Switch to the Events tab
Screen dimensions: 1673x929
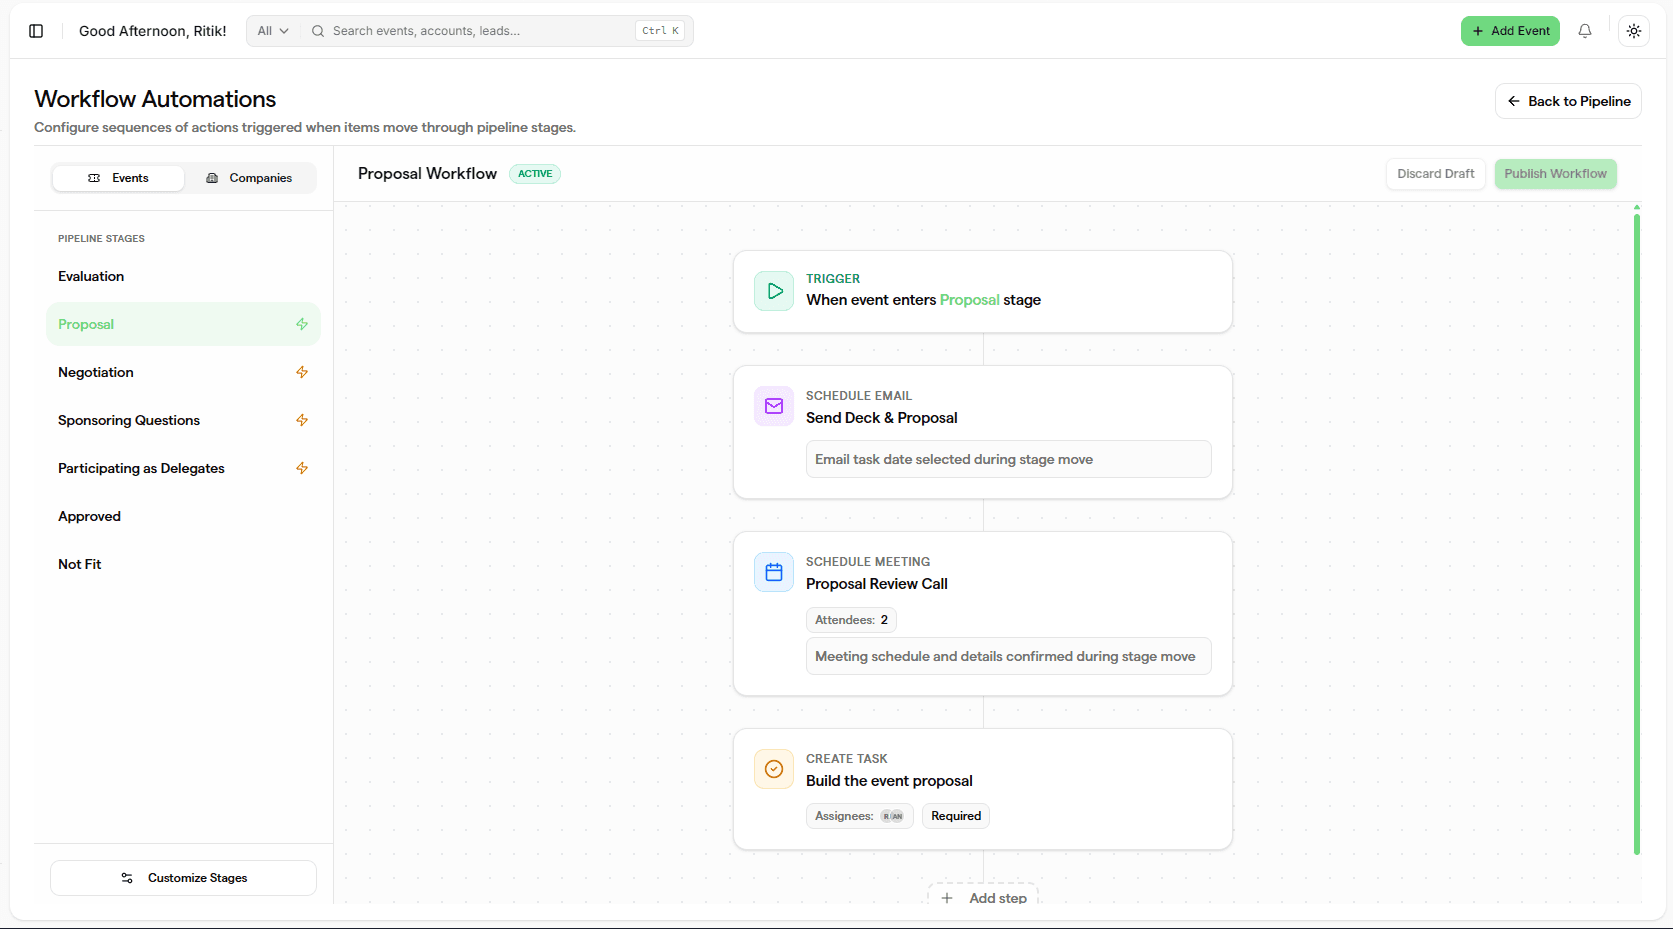click(118, 178)
